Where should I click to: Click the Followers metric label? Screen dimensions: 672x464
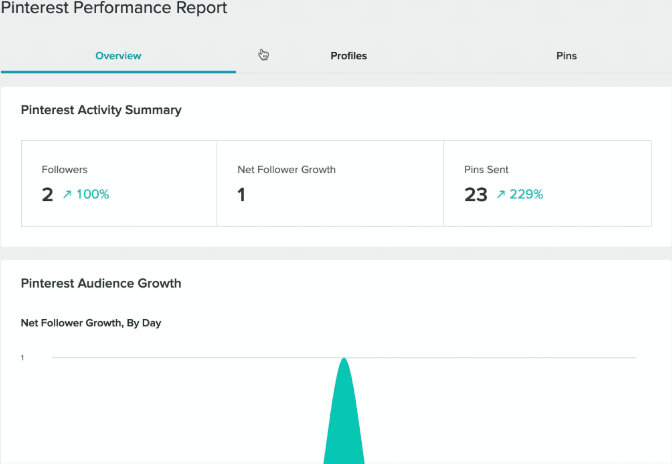coord(65,170)
